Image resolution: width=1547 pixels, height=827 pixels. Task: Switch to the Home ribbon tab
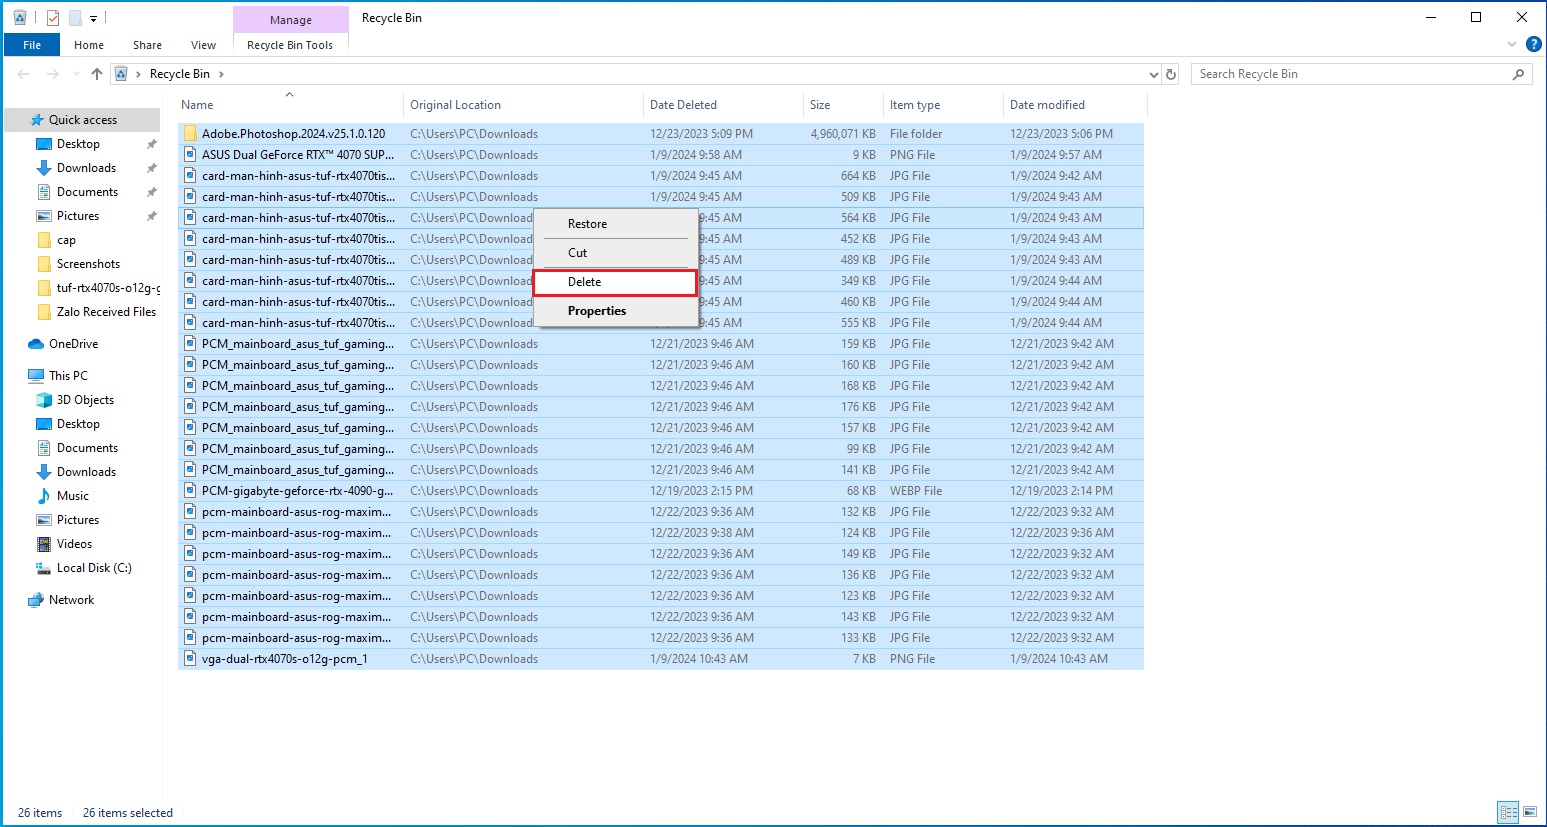tap(89, 45)
